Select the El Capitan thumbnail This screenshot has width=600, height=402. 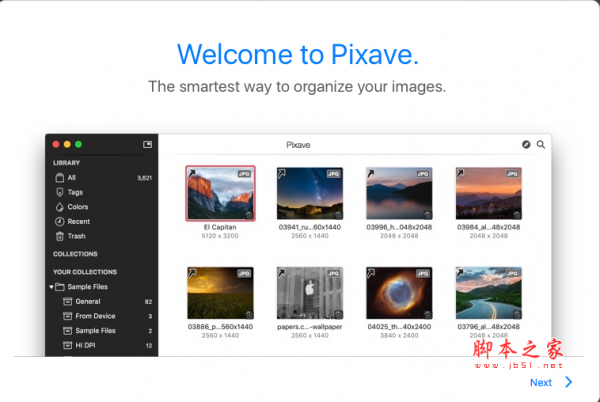point(220,193)
